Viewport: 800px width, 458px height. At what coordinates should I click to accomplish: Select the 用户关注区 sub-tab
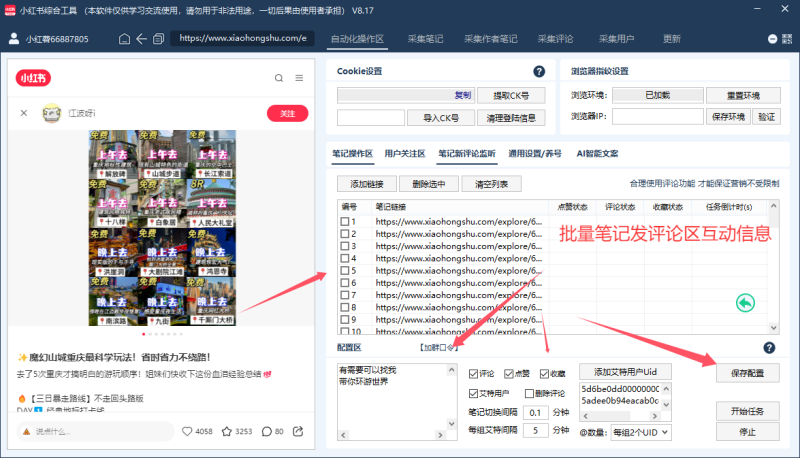pyautogui.click(x=405, y=154)
